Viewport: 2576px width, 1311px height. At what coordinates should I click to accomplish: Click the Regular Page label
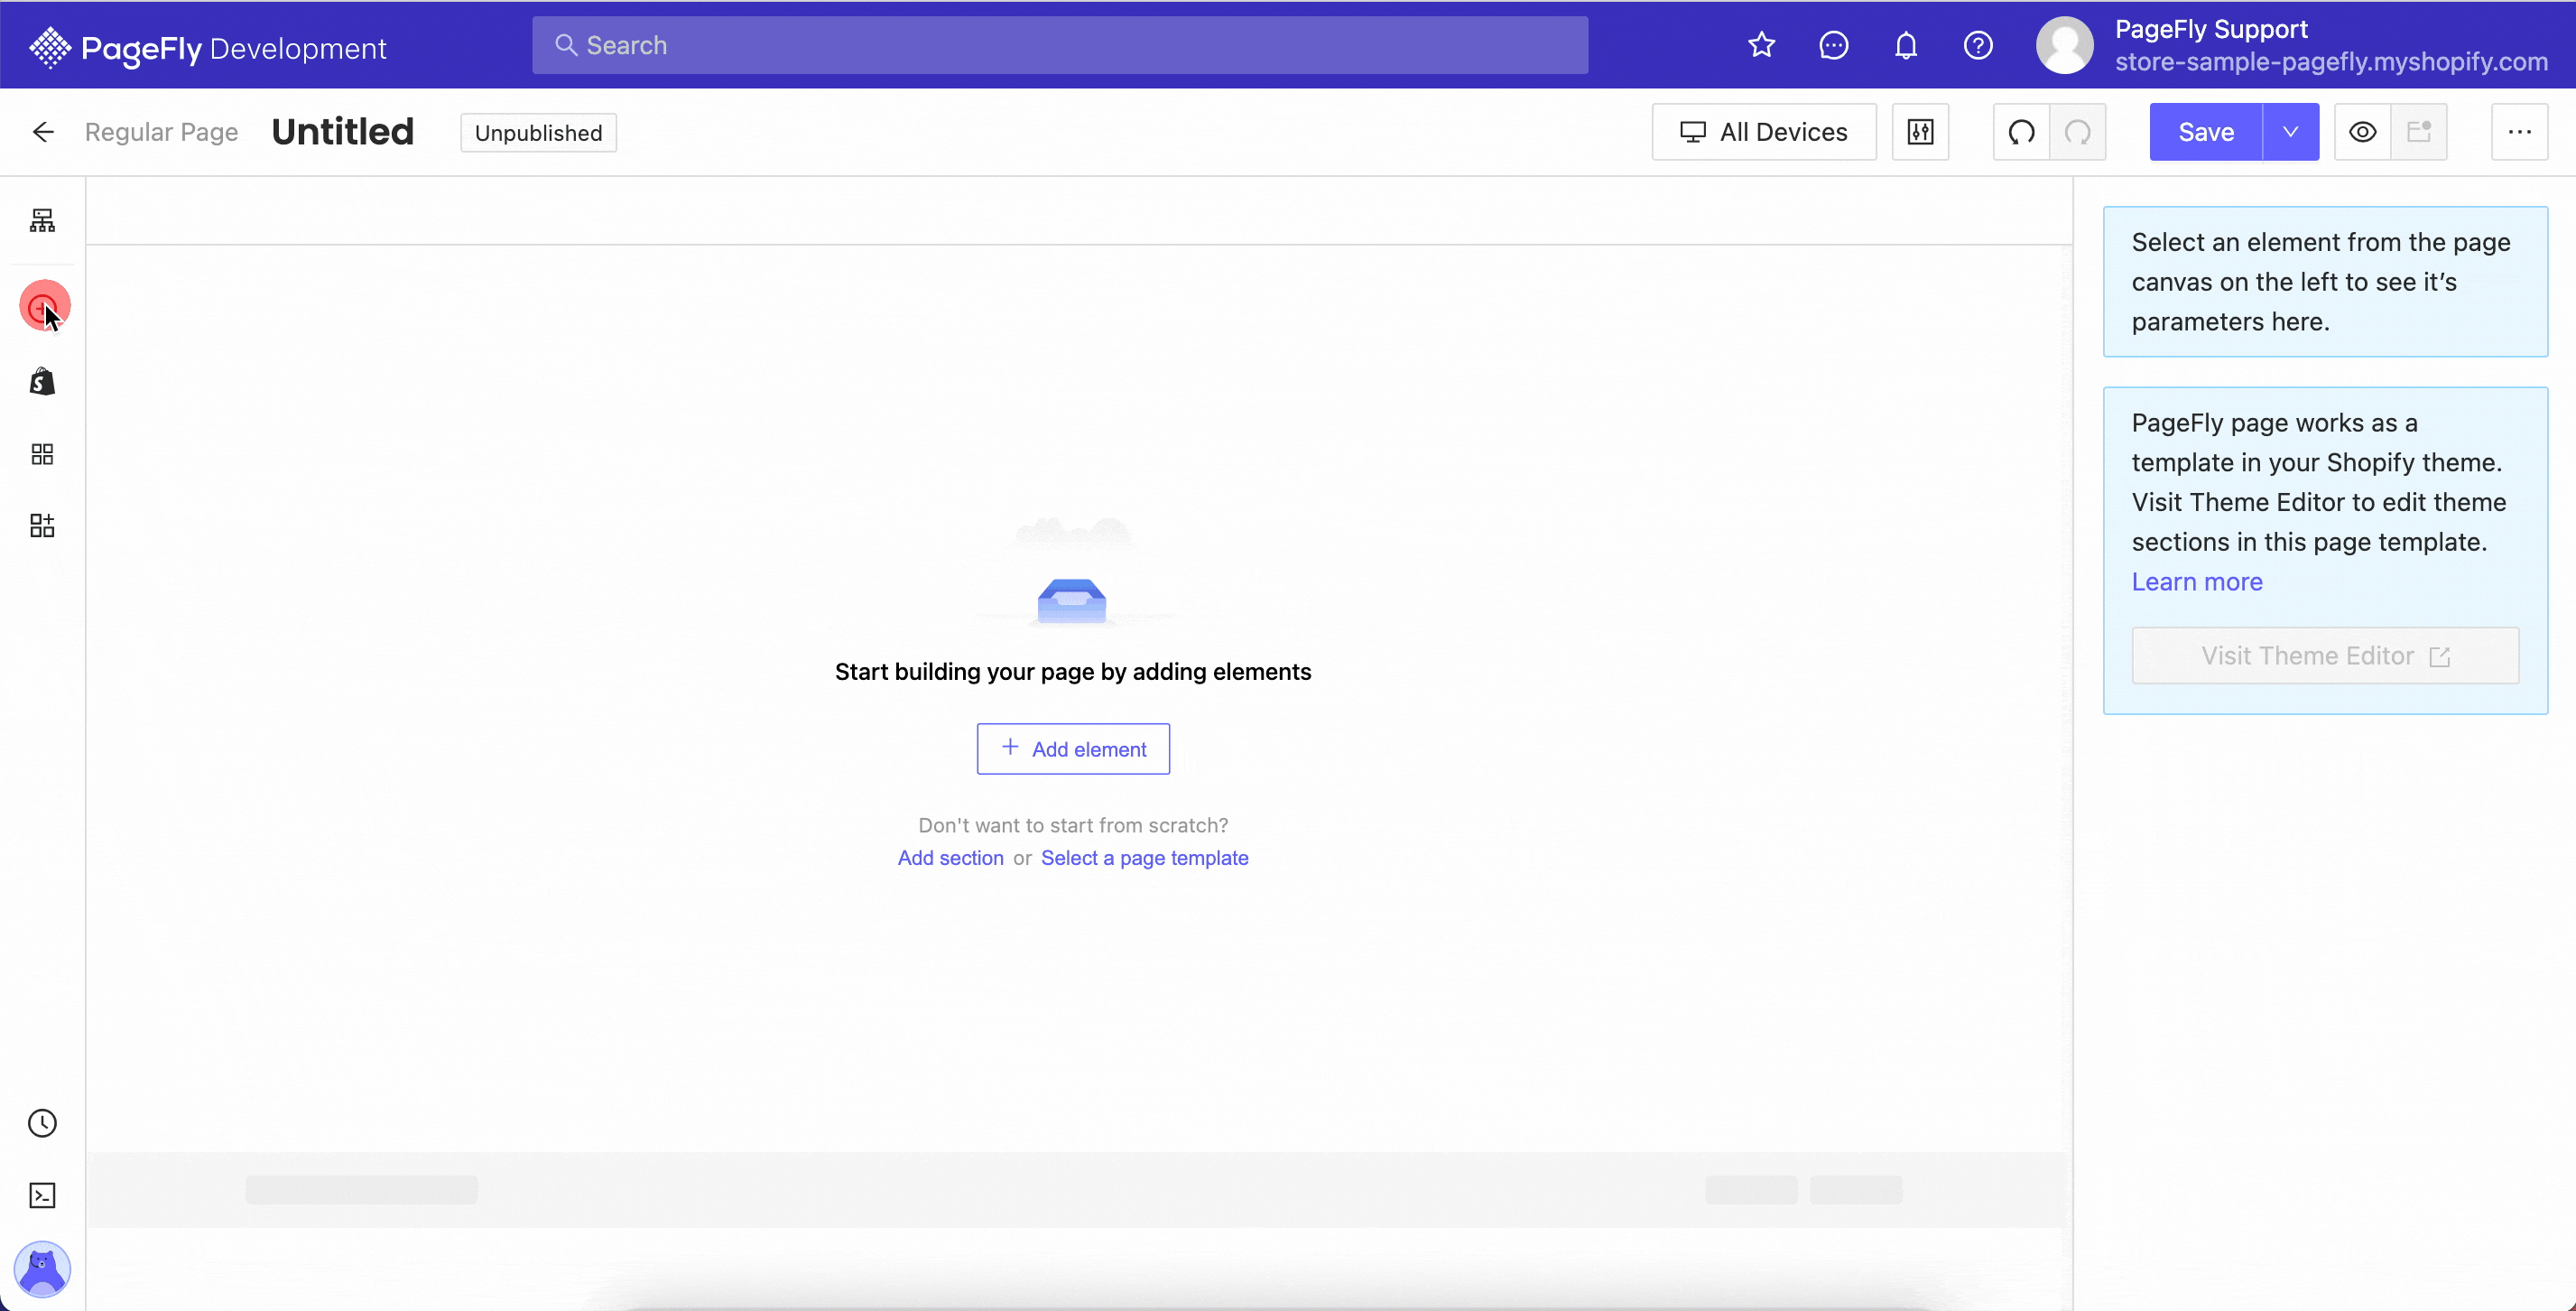(161, 132)
